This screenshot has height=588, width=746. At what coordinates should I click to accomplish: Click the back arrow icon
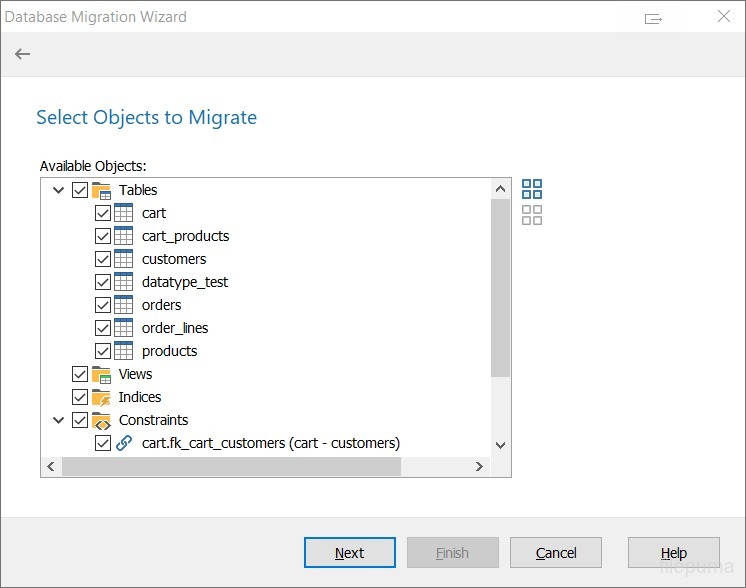[x=22, y=54]
